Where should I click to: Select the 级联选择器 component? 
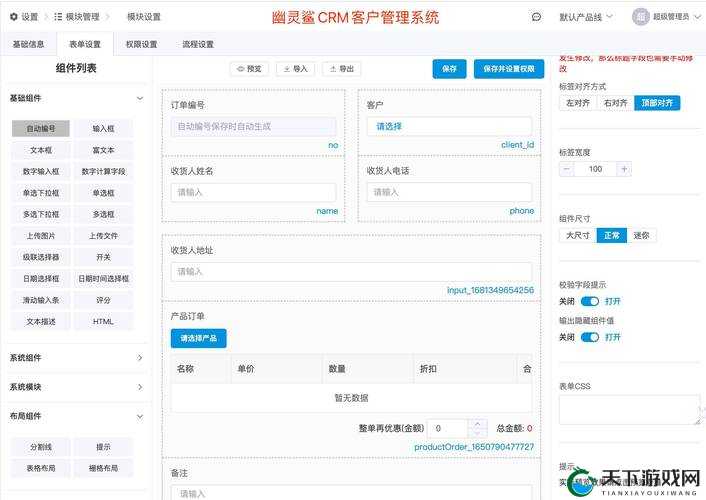coord(41,257)
